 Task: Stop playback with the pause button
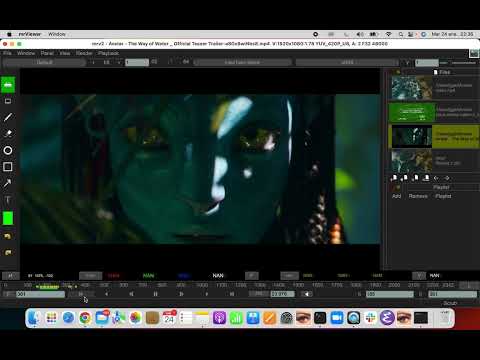155,294
